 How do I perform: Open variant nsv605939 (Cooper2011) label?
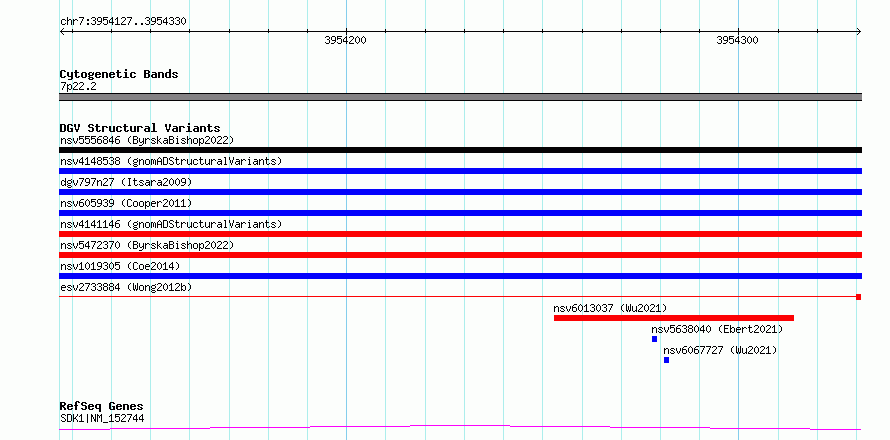[126, 203]
